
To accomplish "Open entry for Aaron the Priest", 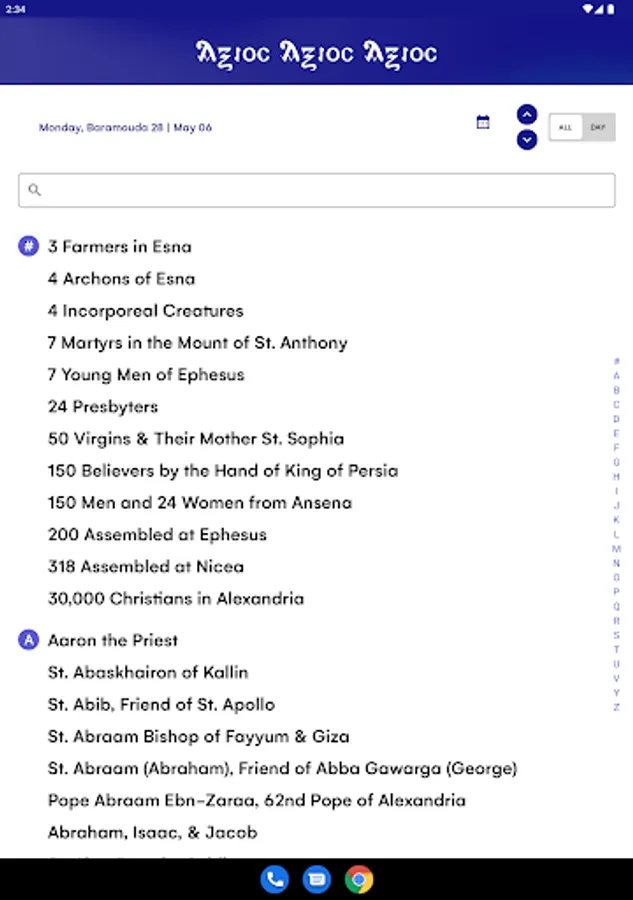I will click(112, 640).
